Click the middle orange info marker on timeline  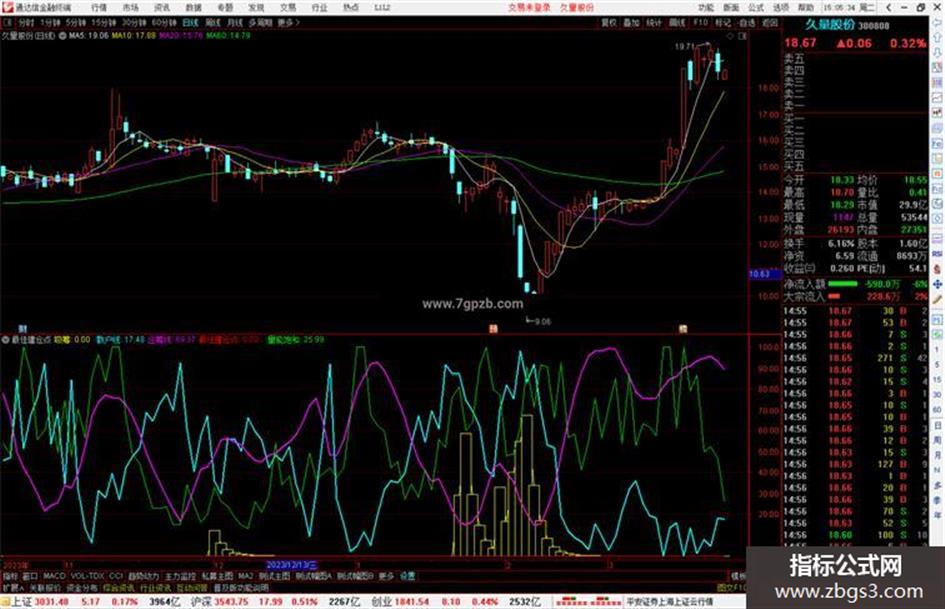tap(493, 329)
